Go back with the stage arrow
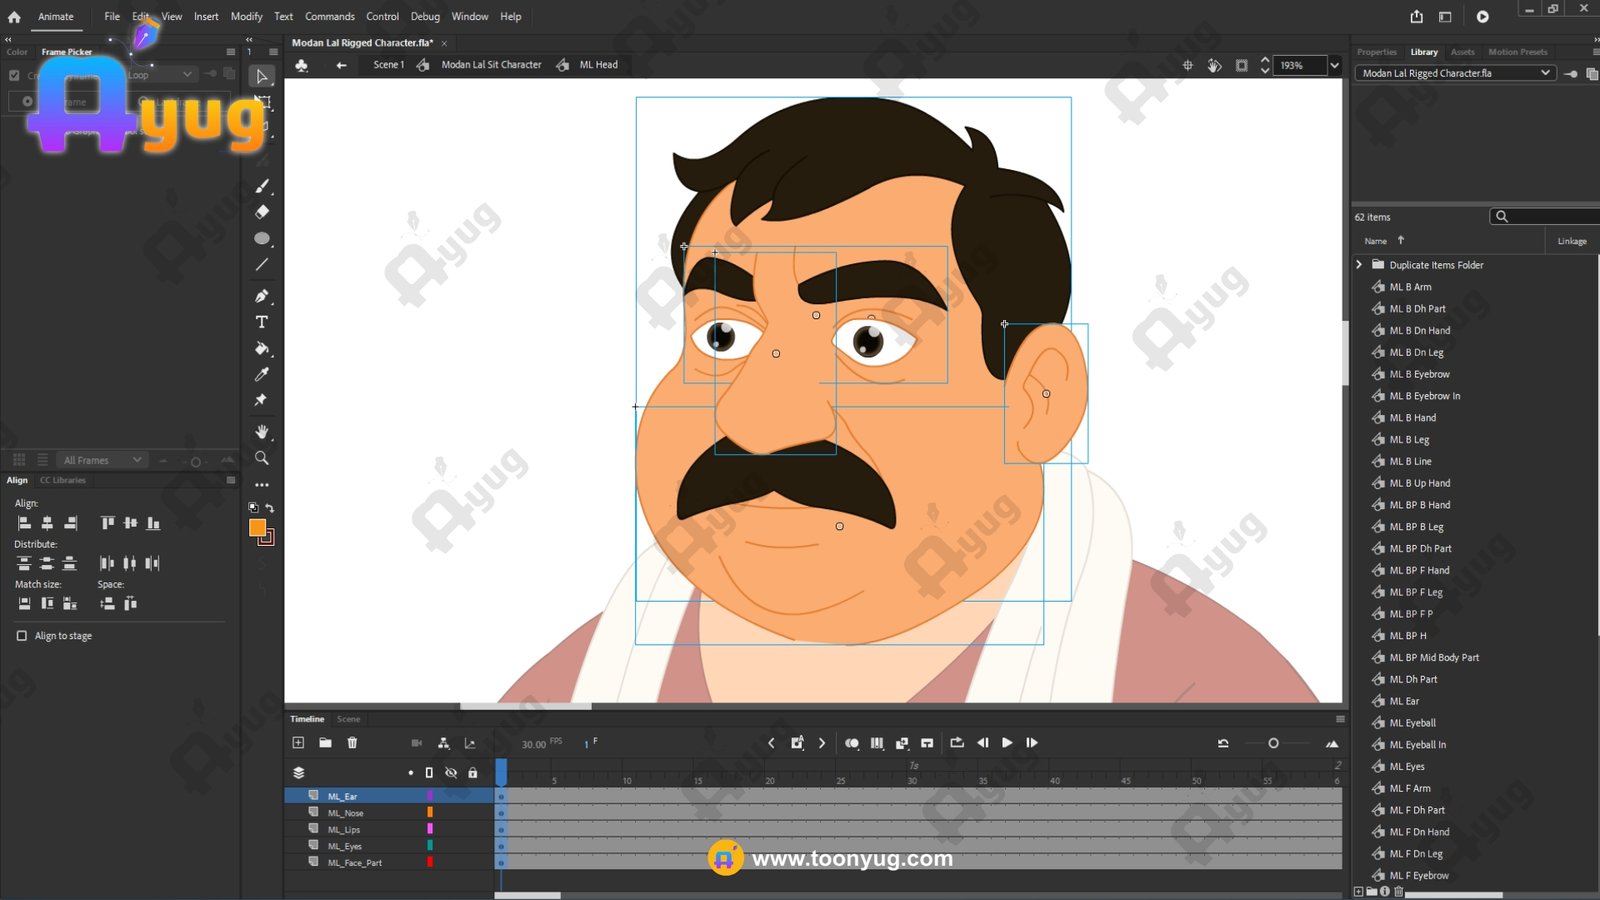The height and width of the screenshot is (900, 1600). click(x=341, y=65)
